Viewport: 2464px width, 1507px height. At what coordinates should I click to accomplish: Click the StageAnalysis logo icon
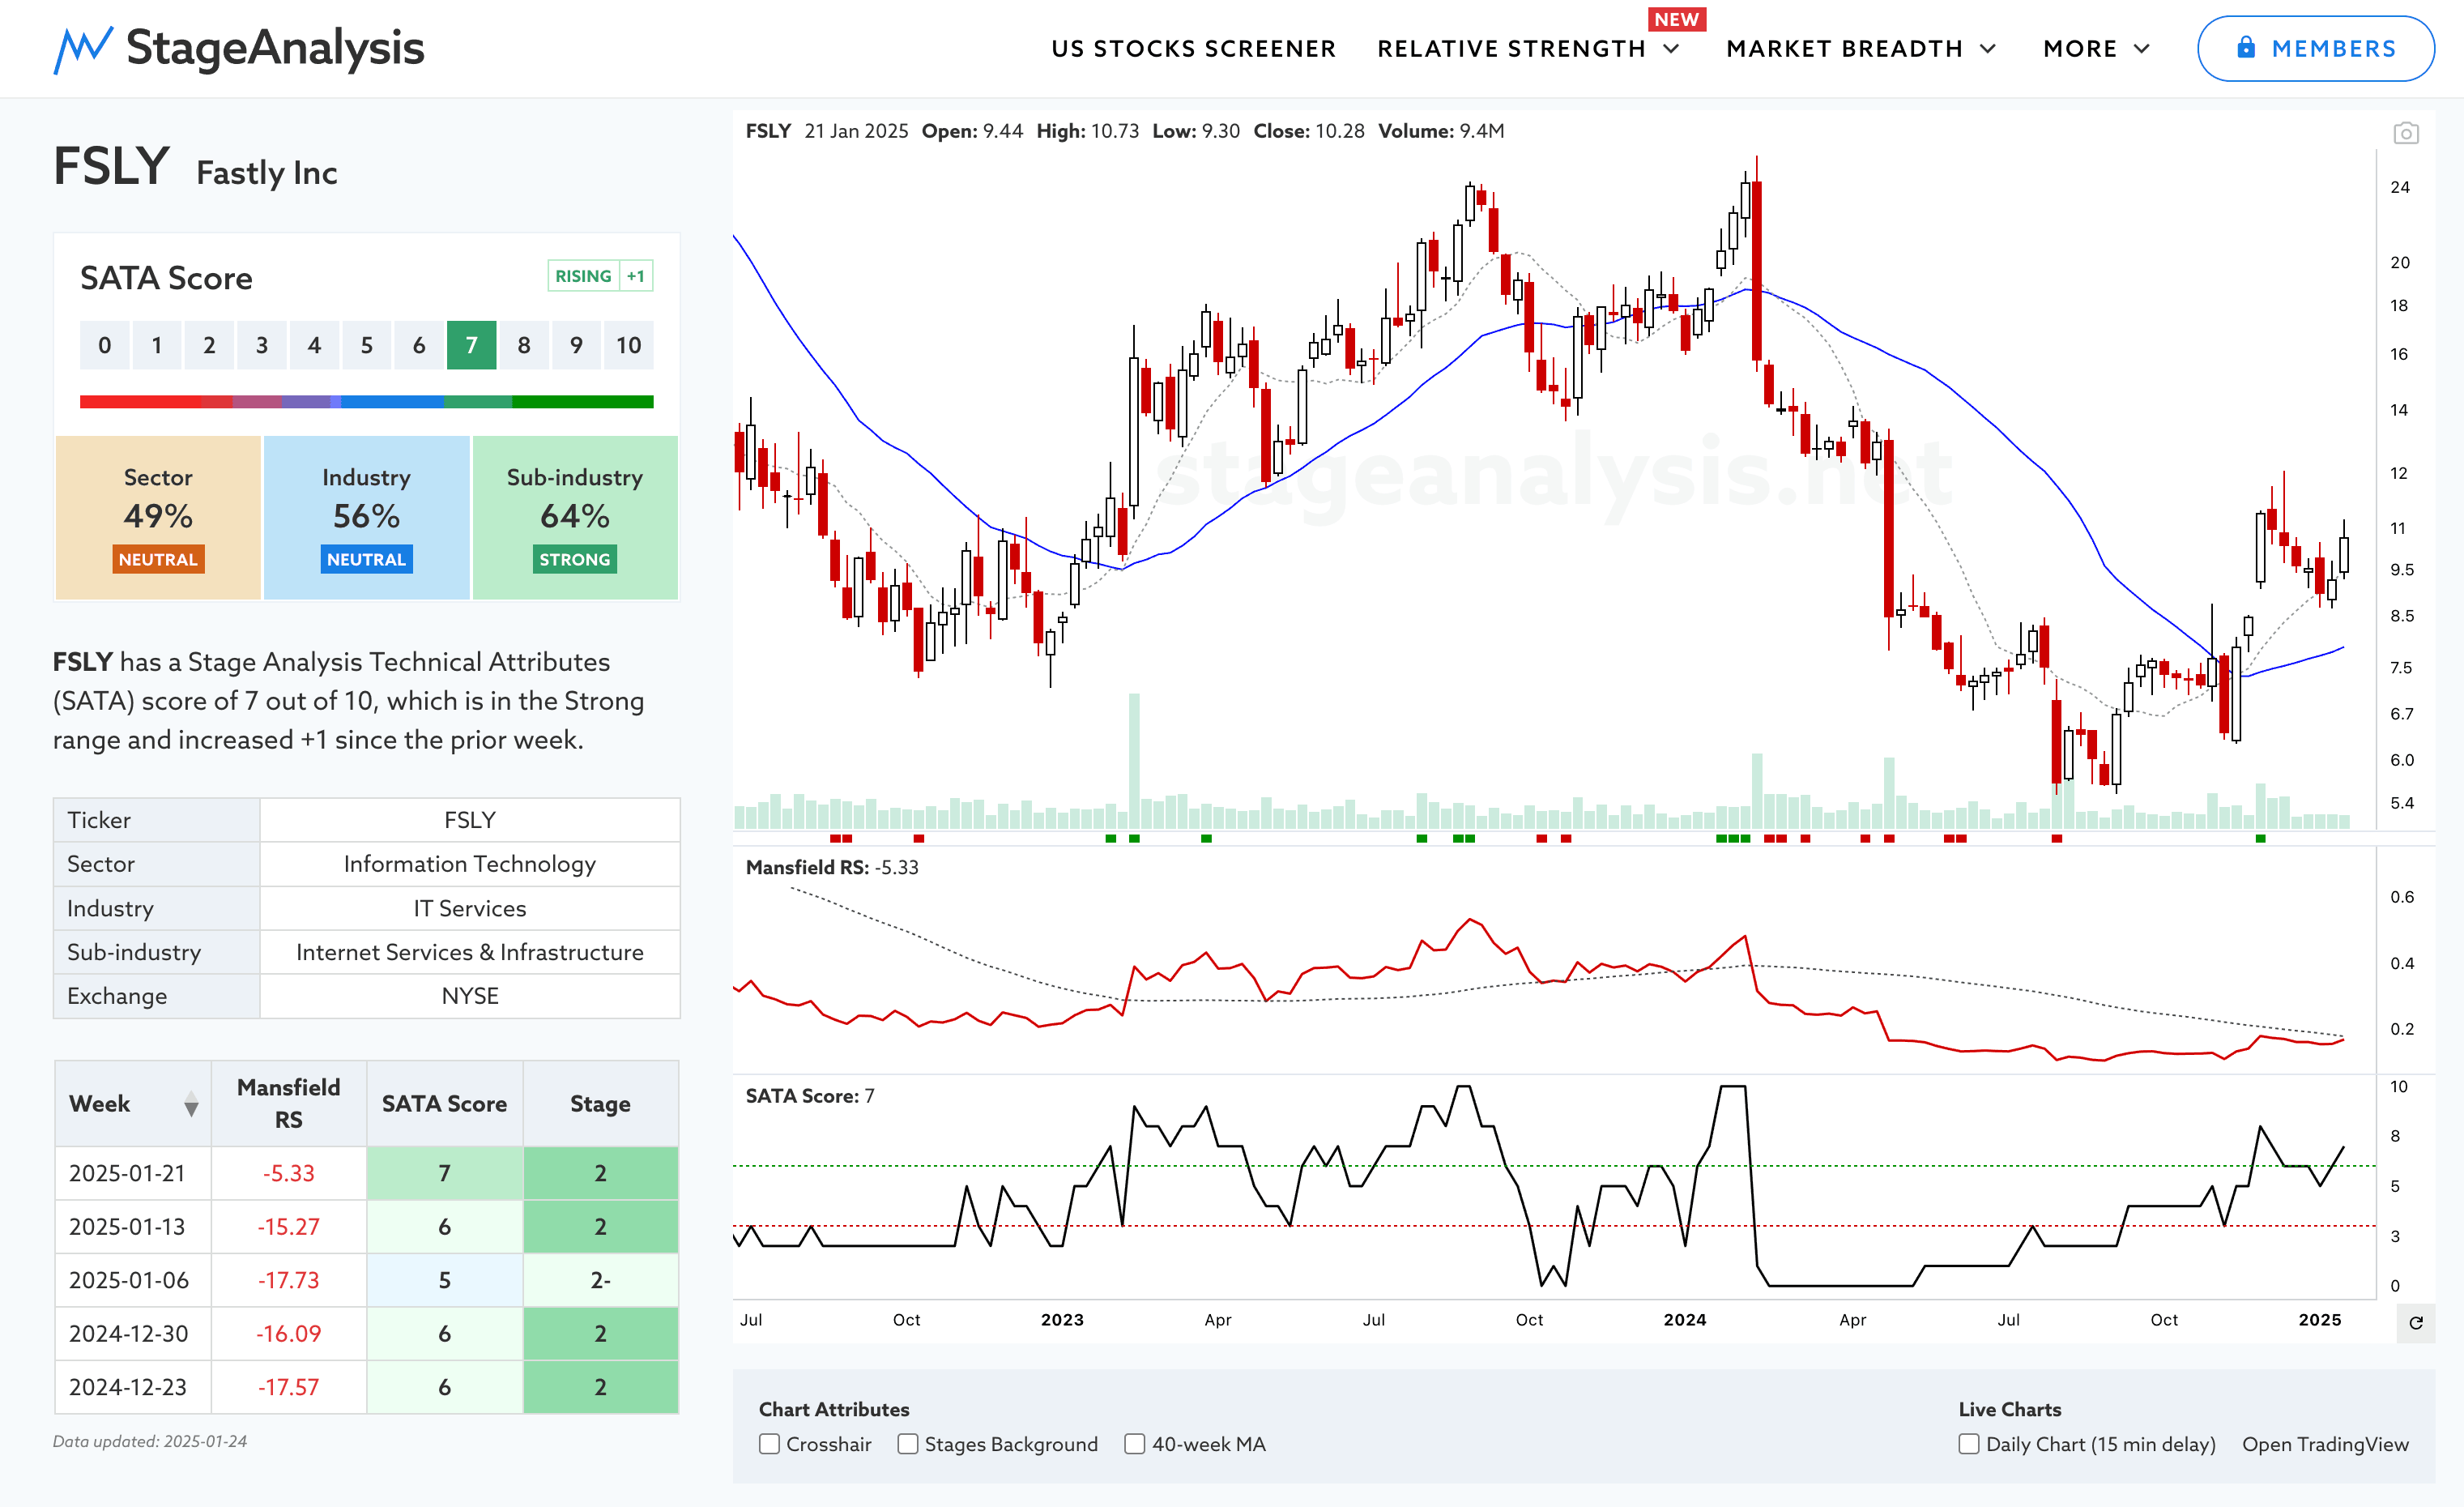[82, 49]
